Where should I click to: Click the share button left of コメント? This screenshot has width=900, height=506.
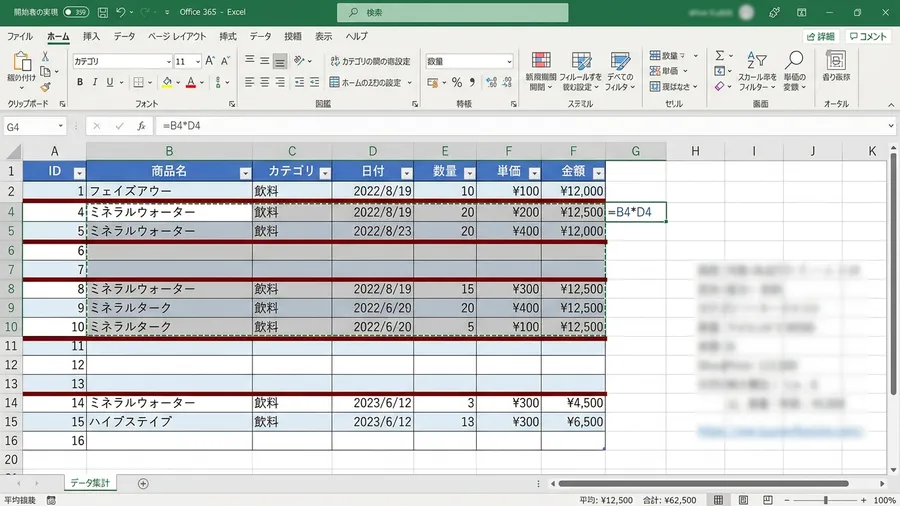click(x=821, y=36)
